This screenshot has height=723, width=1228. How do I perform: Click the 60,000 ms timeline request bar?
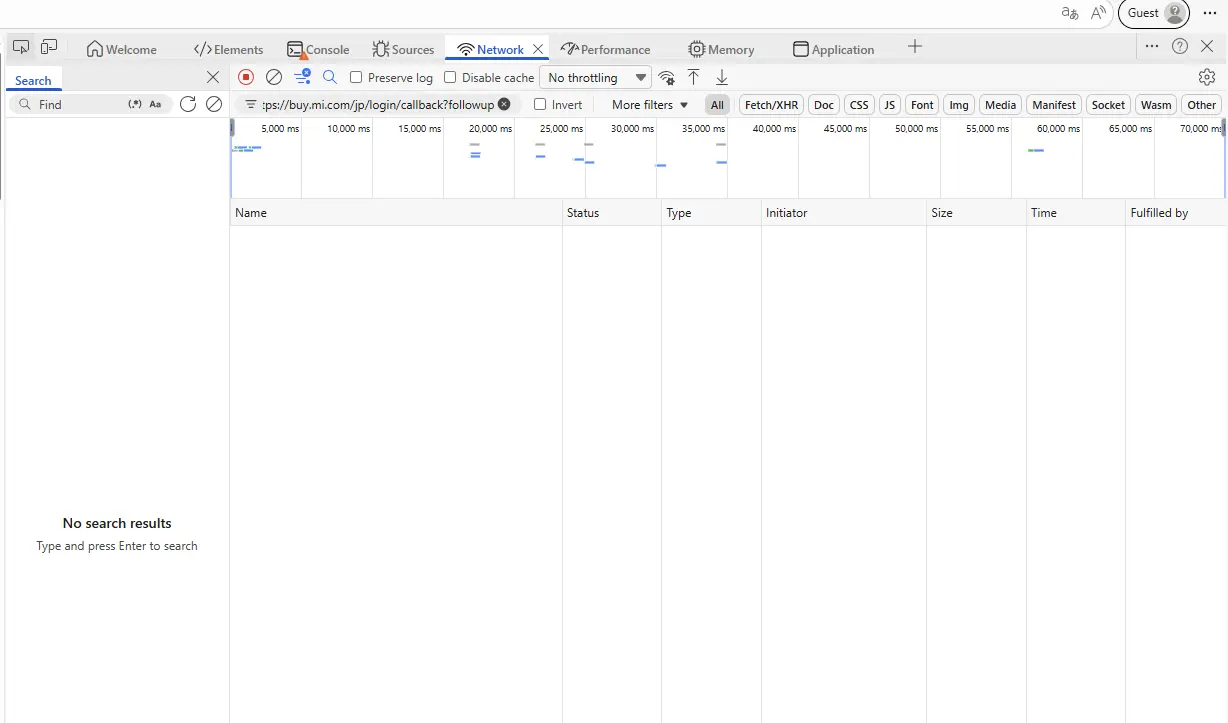[x=1036, y=150]
